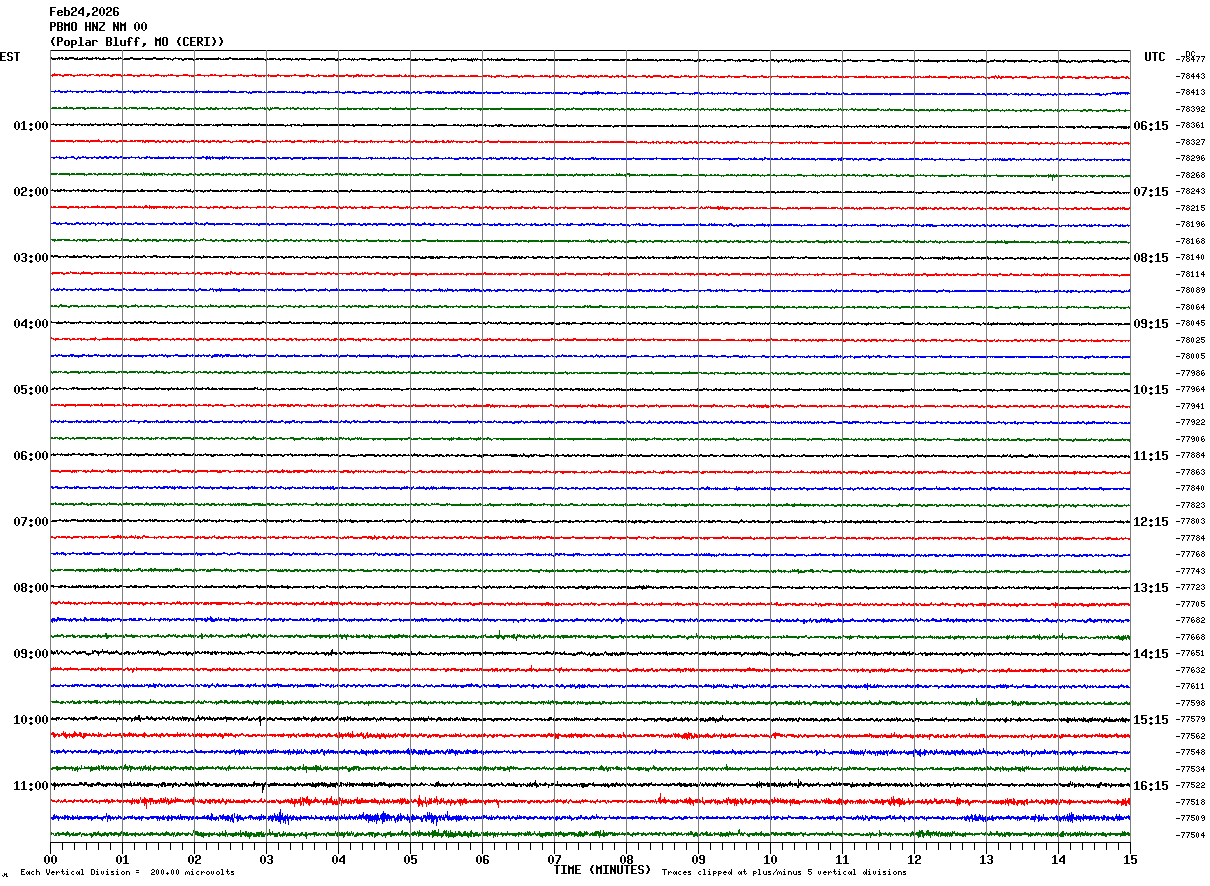Screen dimensions: 1210x886
Task: Click the 11:15 UTC time label
Action: pos(1151,456)
